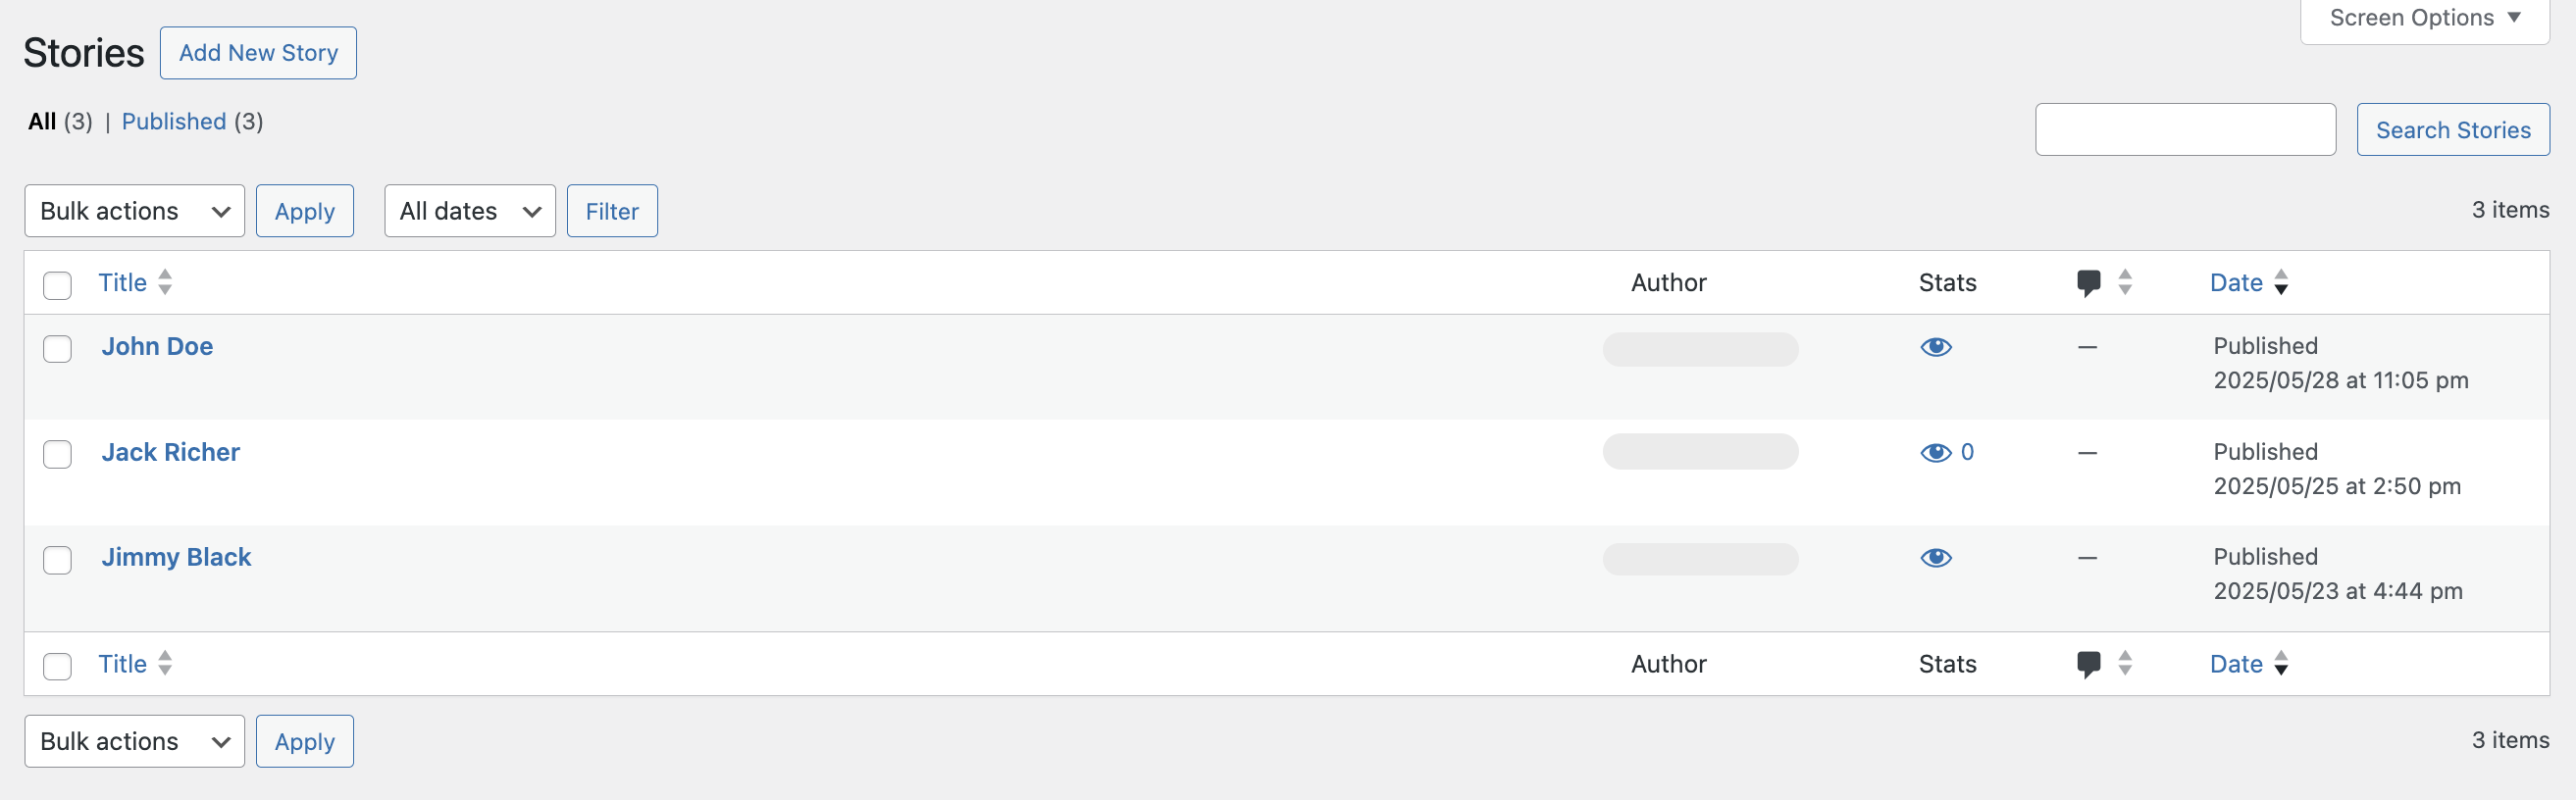The image size is (2576, 800).
Task: Click the comments bubble icon in table header
Action: pyautogui.click(x=2088, y=283)
